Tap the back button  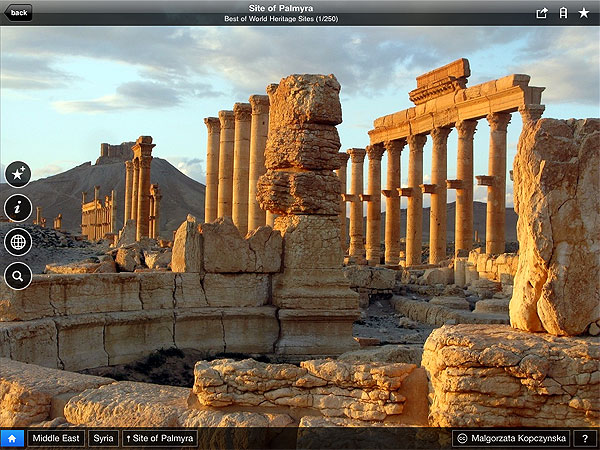pyautogui.click(x=18, y=12)
